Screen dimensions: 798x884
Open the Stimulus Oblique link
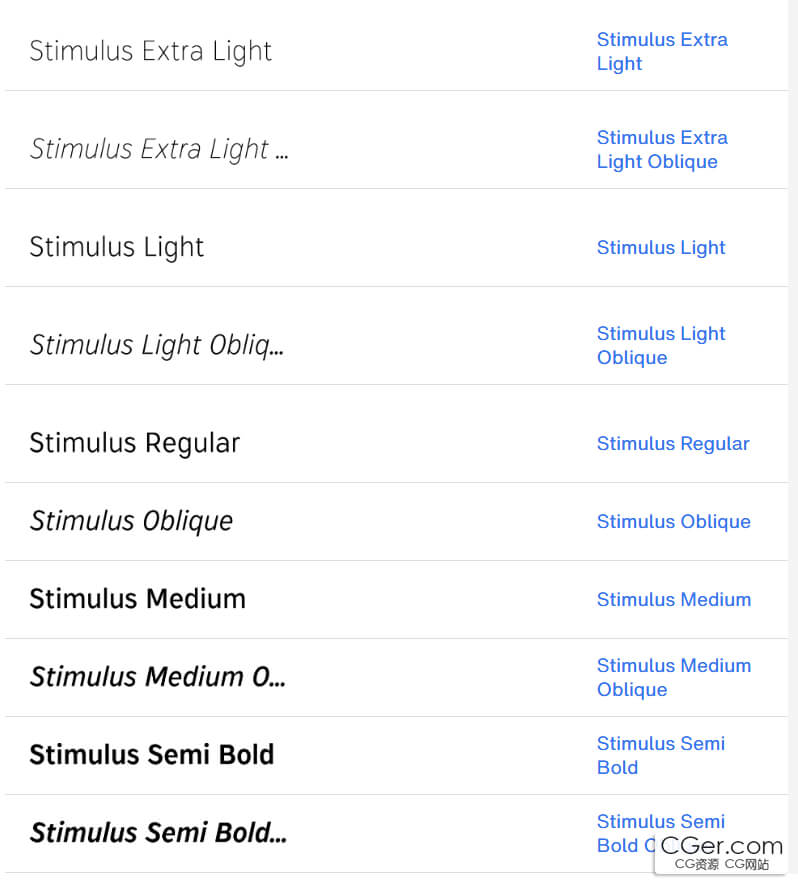[674, 521]
